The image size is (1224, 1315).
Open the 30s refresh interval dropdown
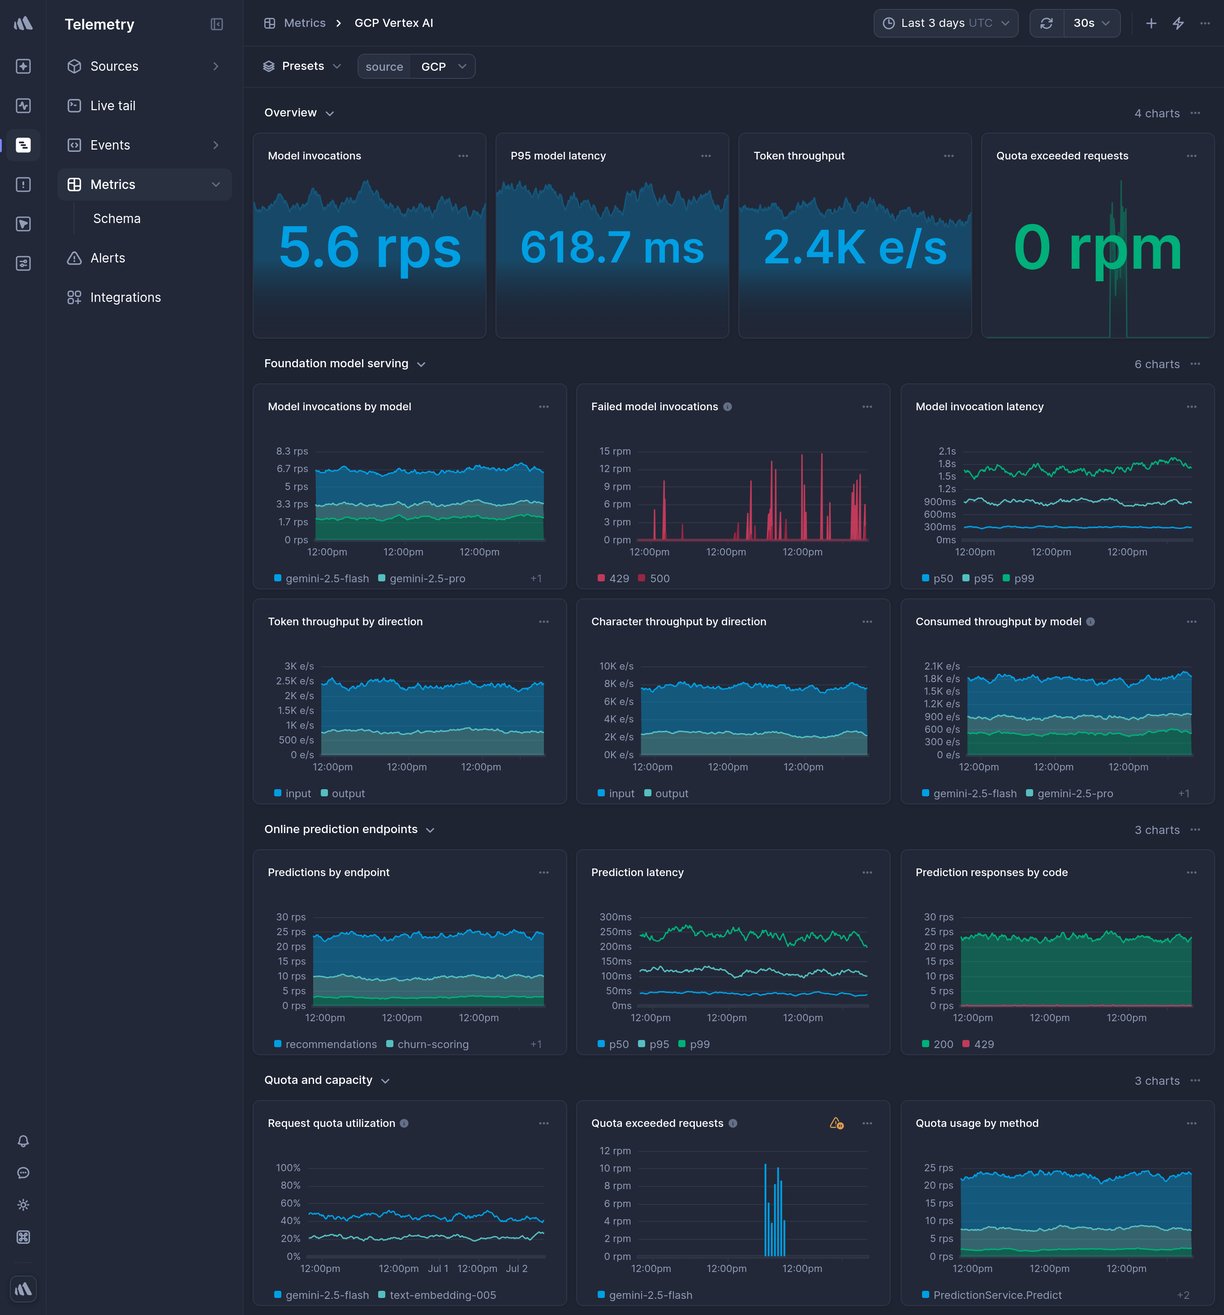[x=1092, y=23]
